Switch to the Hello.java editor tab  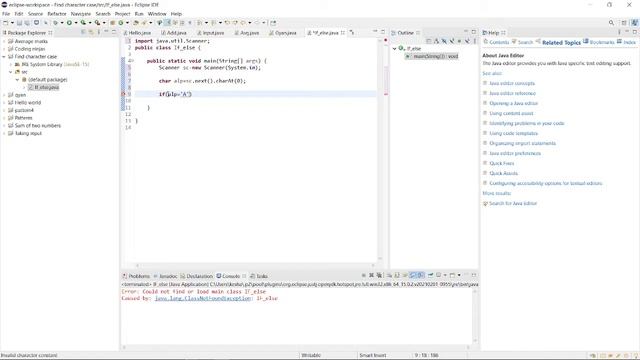point(137,33)
